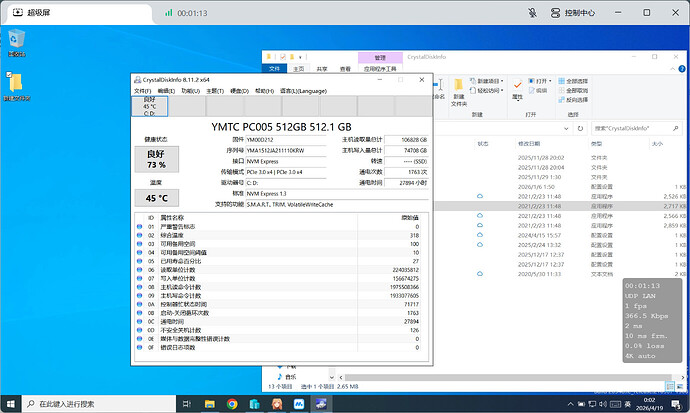Open the 控制中心 control center
690x413 pixels.
(573, 13)
